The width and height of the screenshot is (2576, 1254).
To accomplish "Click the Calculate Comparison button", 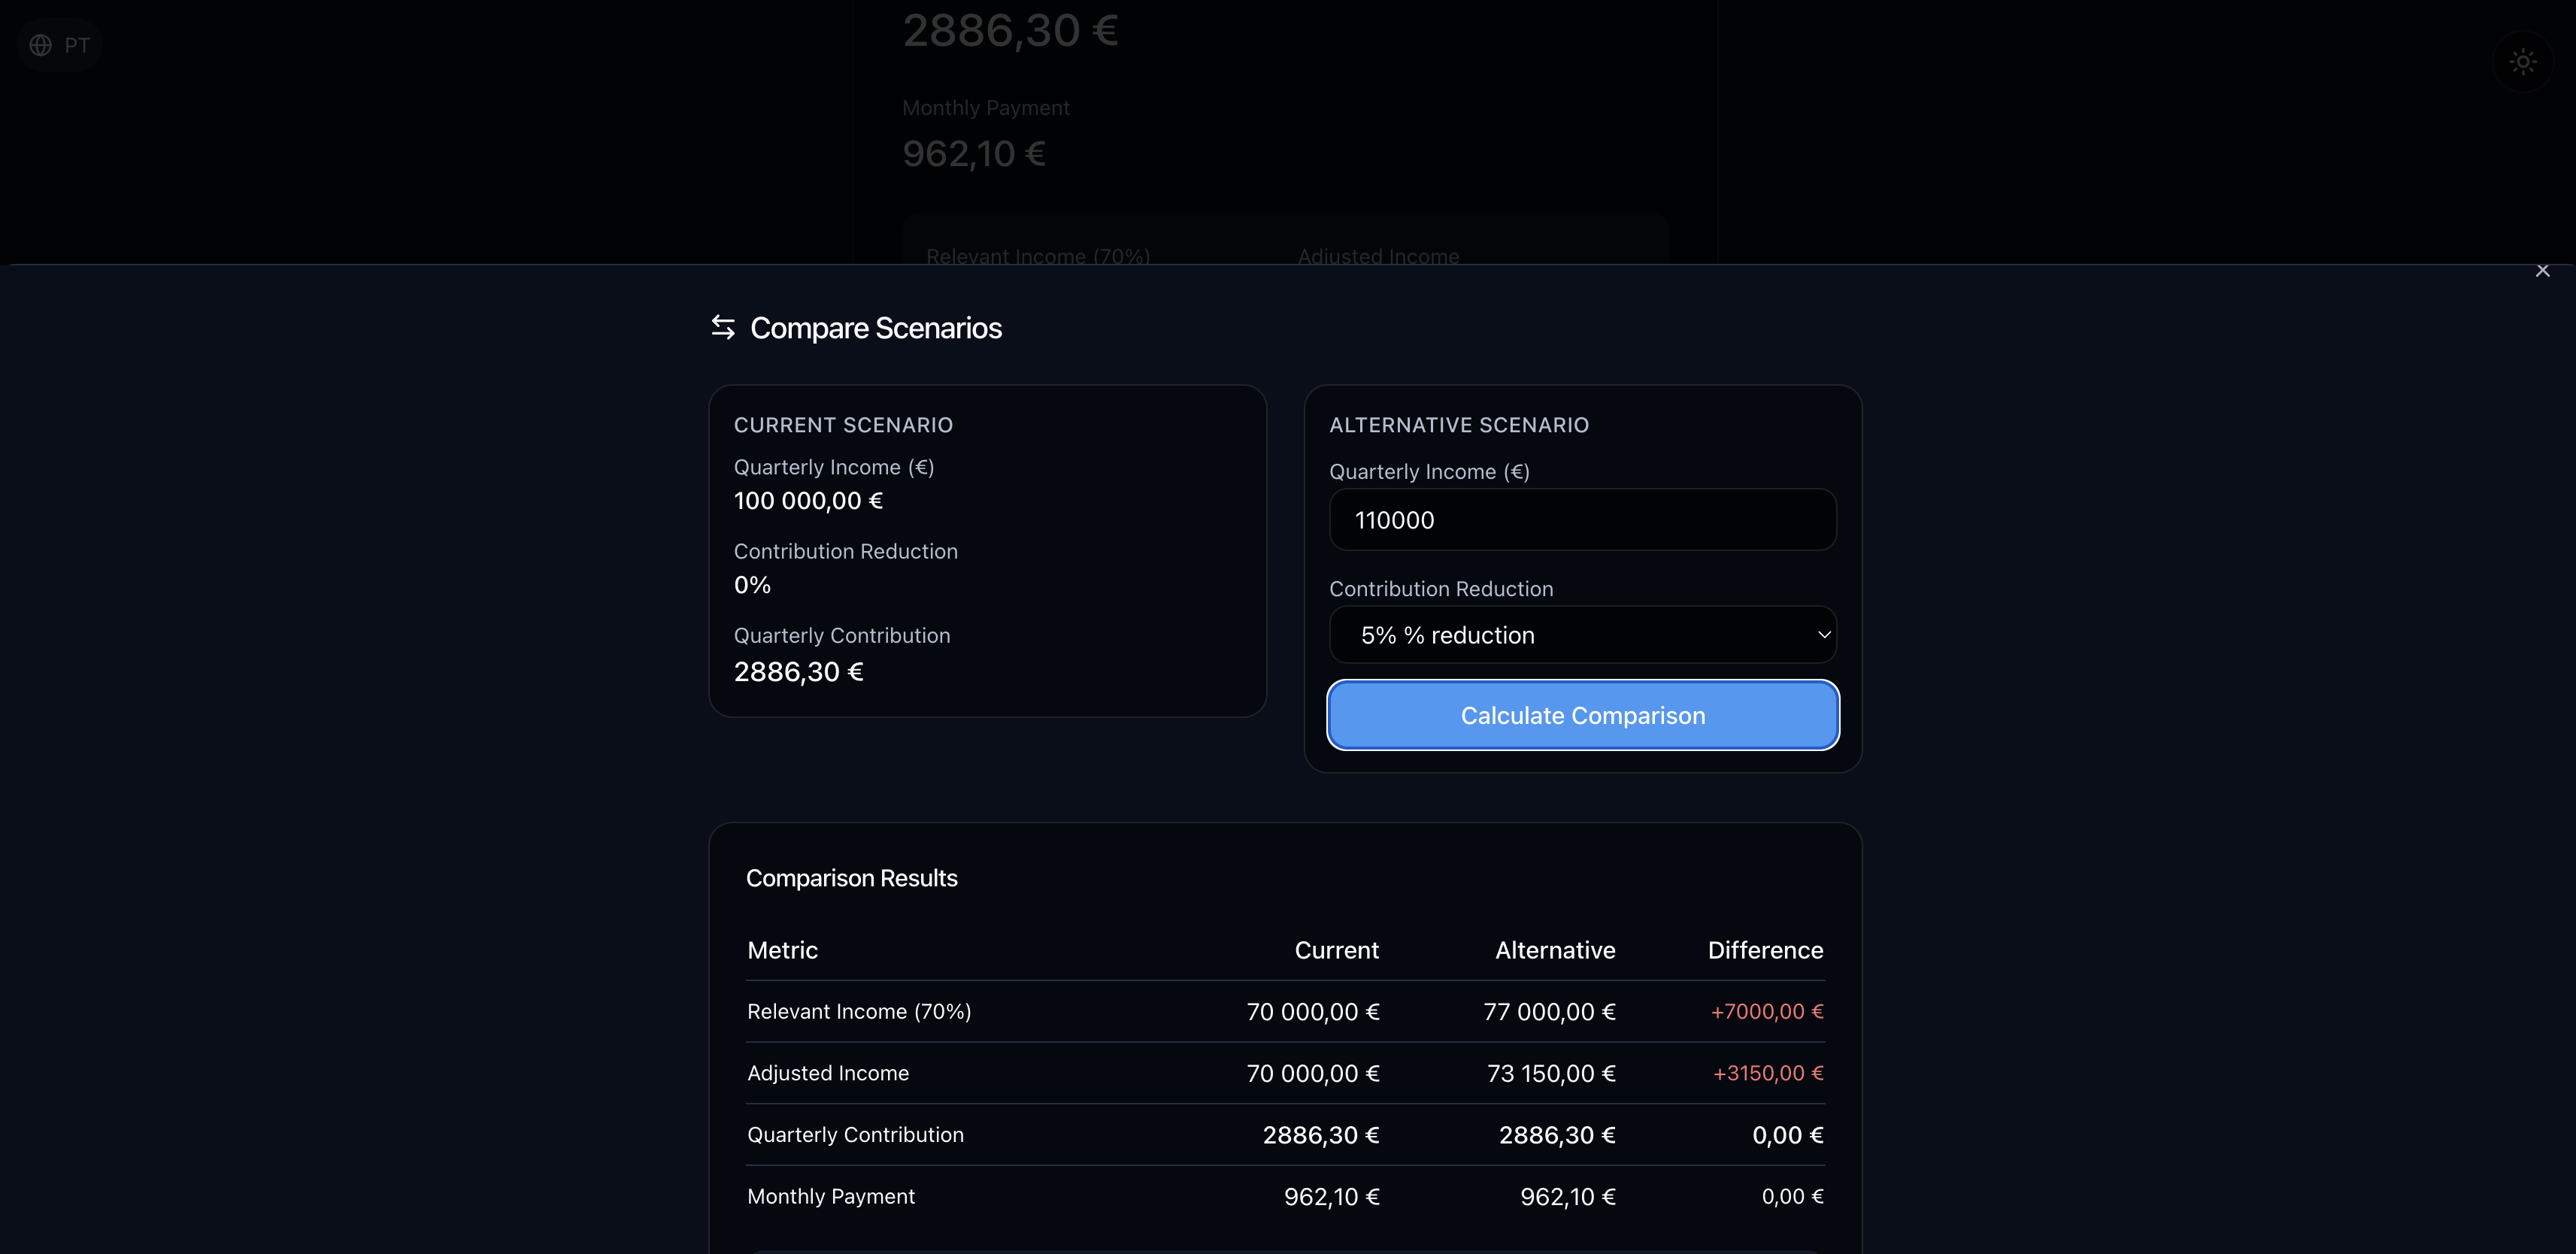I will tap(1582, 716).
